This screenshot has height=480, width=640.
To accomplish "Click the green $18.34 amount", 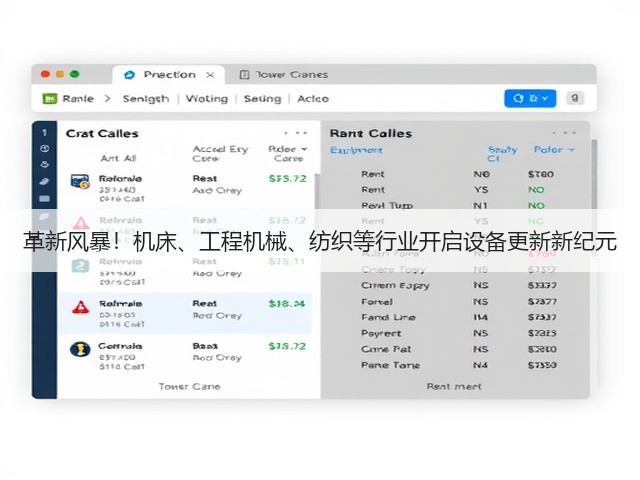I will (287, 304).
